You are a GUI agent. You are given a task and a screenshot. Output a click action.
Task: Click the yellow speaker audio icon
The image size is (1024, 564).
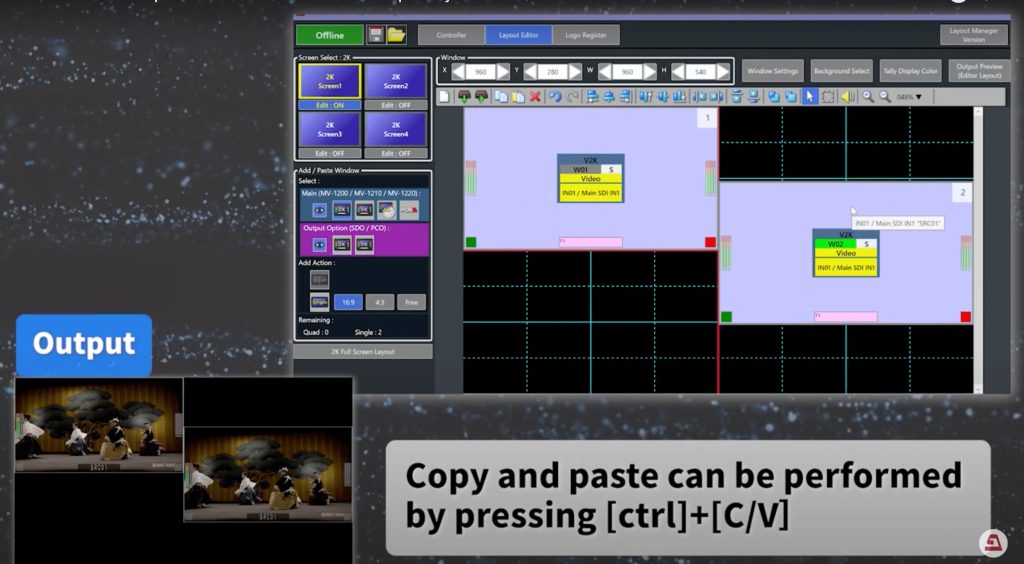coord(847,97)
